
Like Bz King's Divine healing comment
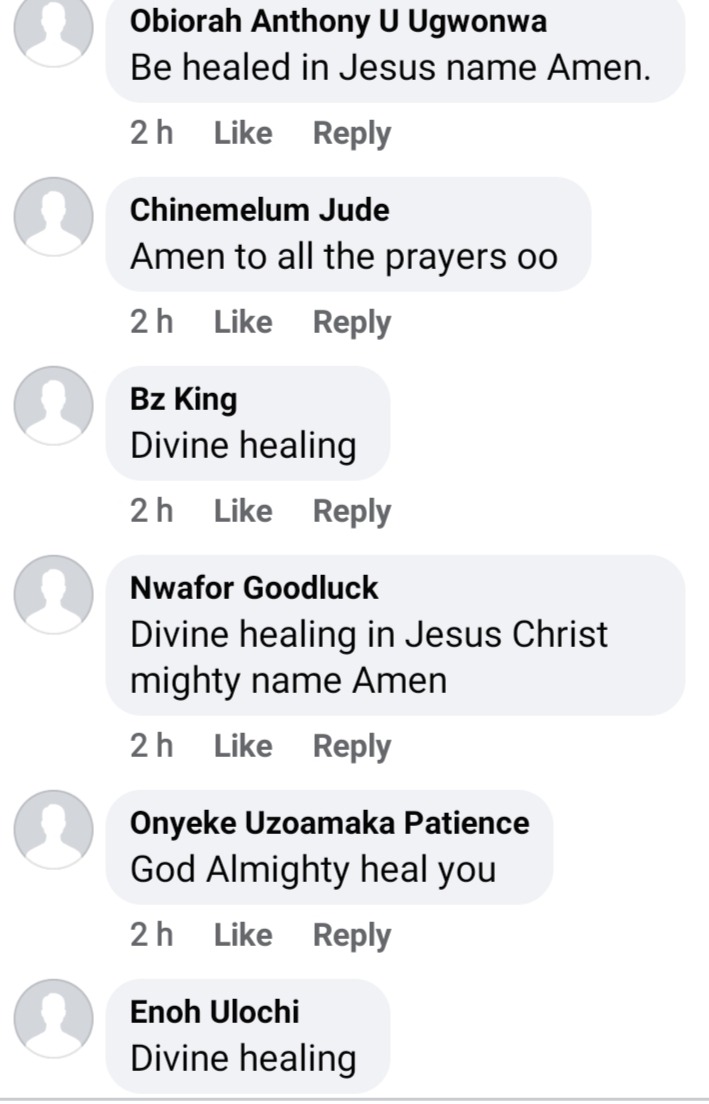click(x=243, y=511)
